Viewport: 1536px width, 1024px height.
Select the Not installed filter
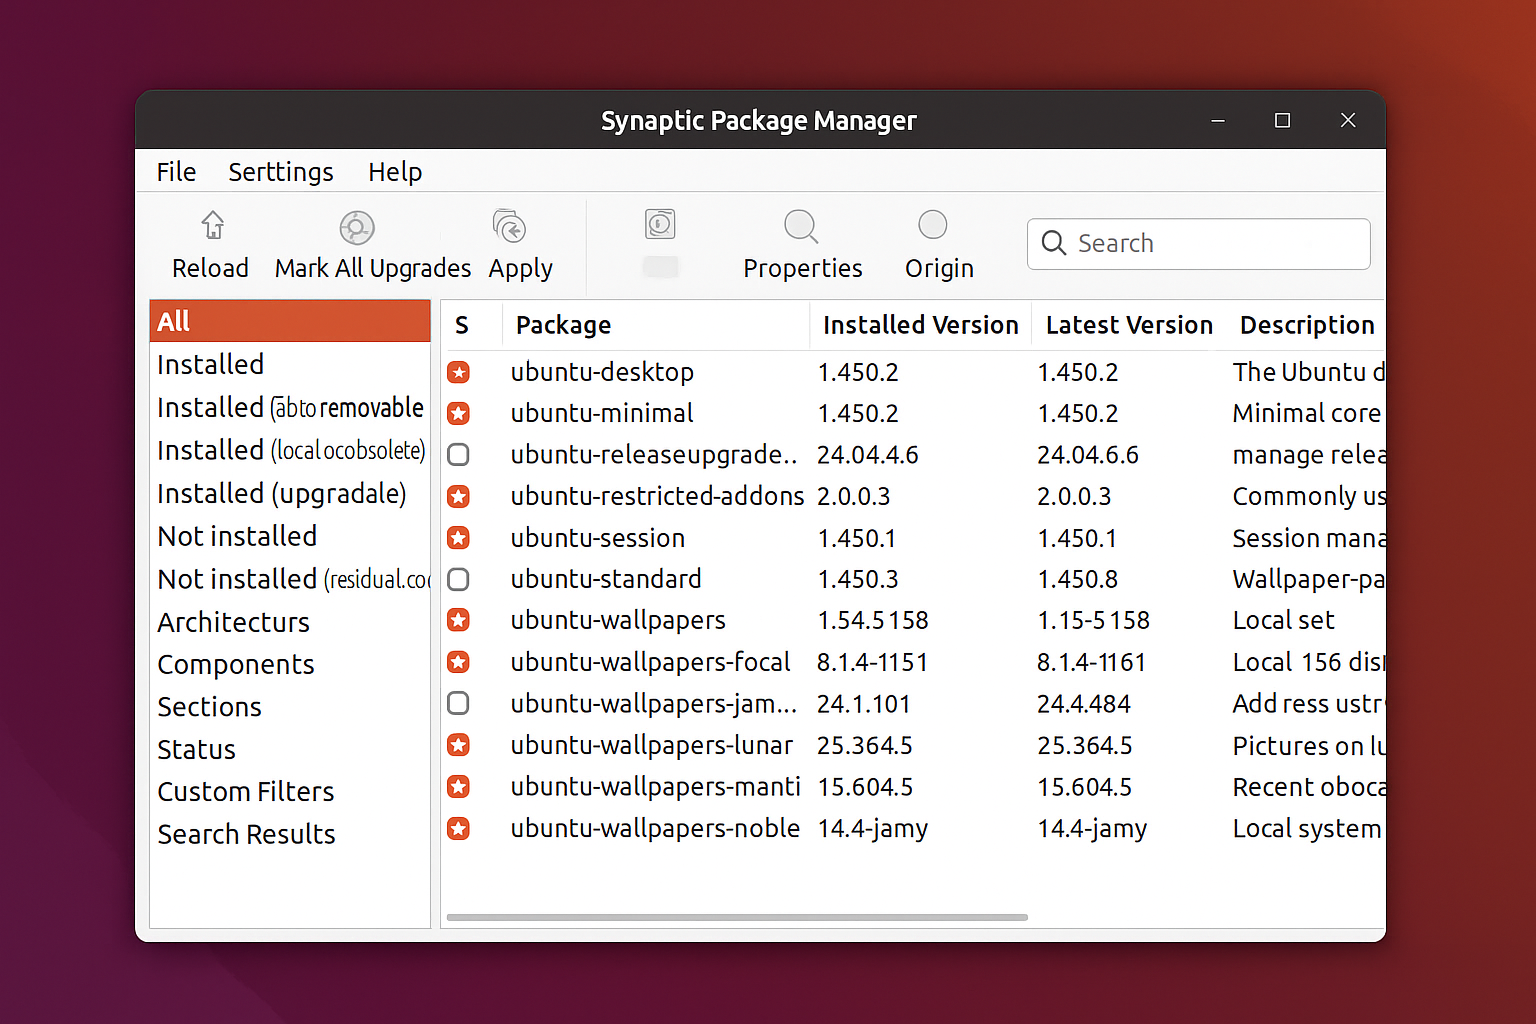click(237, 536)
